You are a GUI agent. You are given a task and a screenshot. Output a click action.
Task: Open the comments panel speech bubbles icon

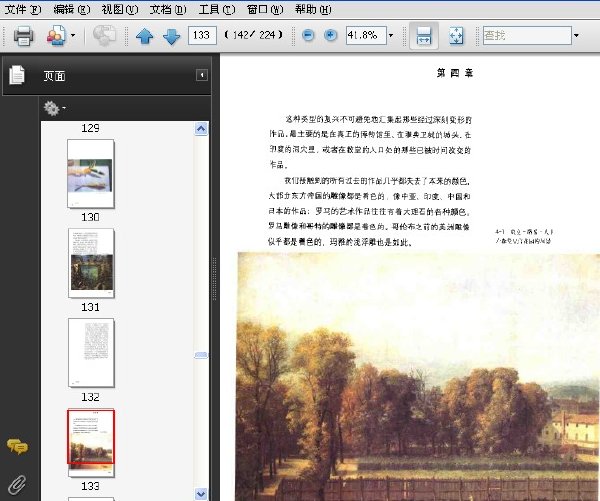point(17,447)
